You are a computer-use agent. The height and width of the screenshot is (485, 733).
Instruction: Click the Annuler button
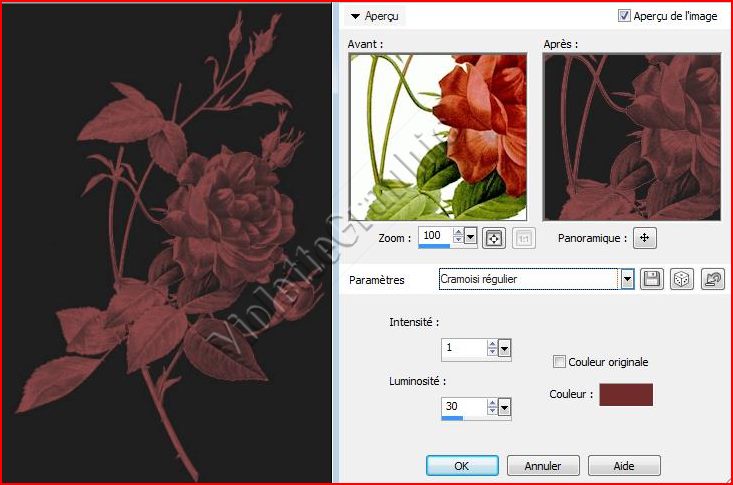pyautogui.click(x=542, y=465)
